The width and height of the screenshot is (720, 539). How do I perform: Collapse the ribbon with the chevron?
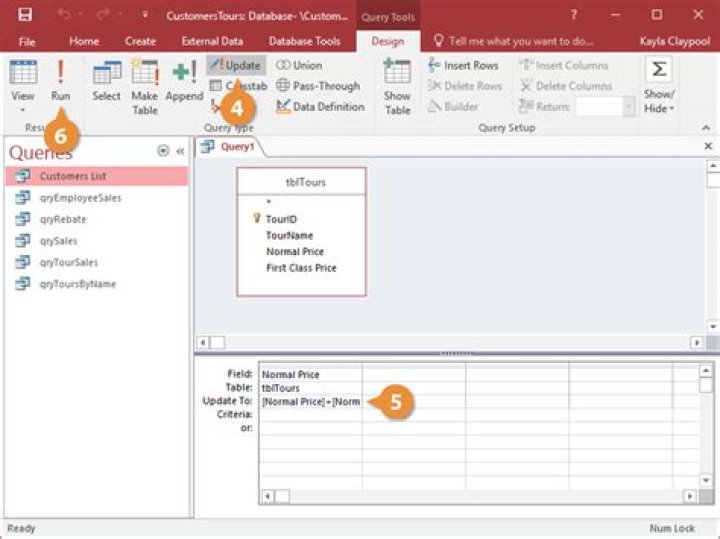tap(706, 128)
